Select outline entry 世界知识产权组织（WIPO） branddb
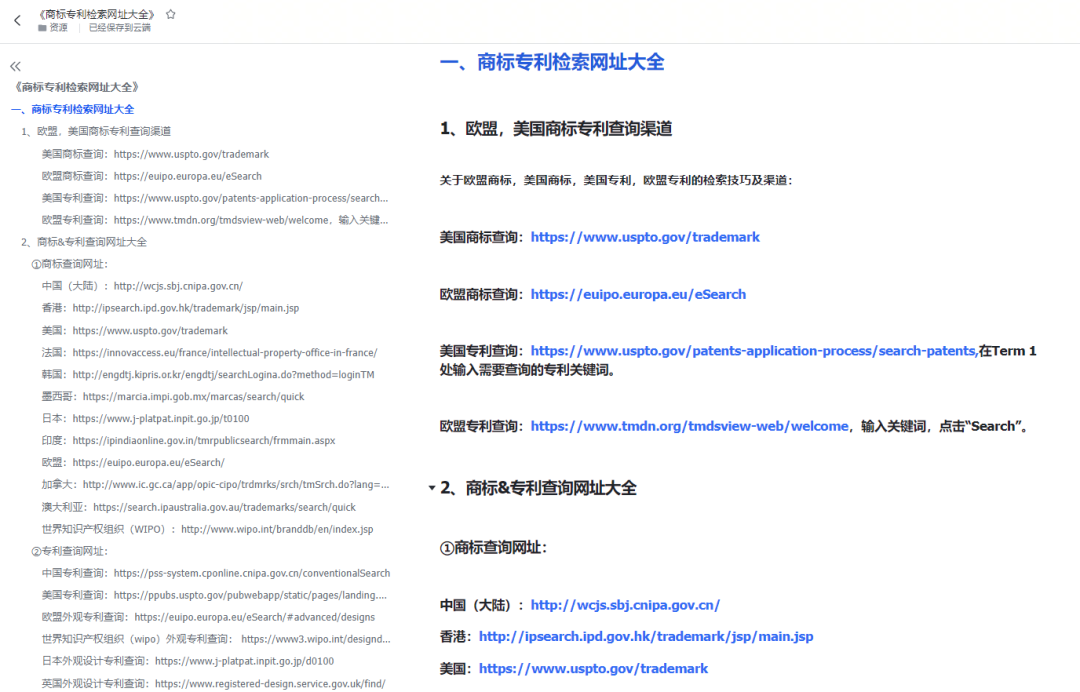1080x692 pixels. pyautogui.click(x=207, y=530)
